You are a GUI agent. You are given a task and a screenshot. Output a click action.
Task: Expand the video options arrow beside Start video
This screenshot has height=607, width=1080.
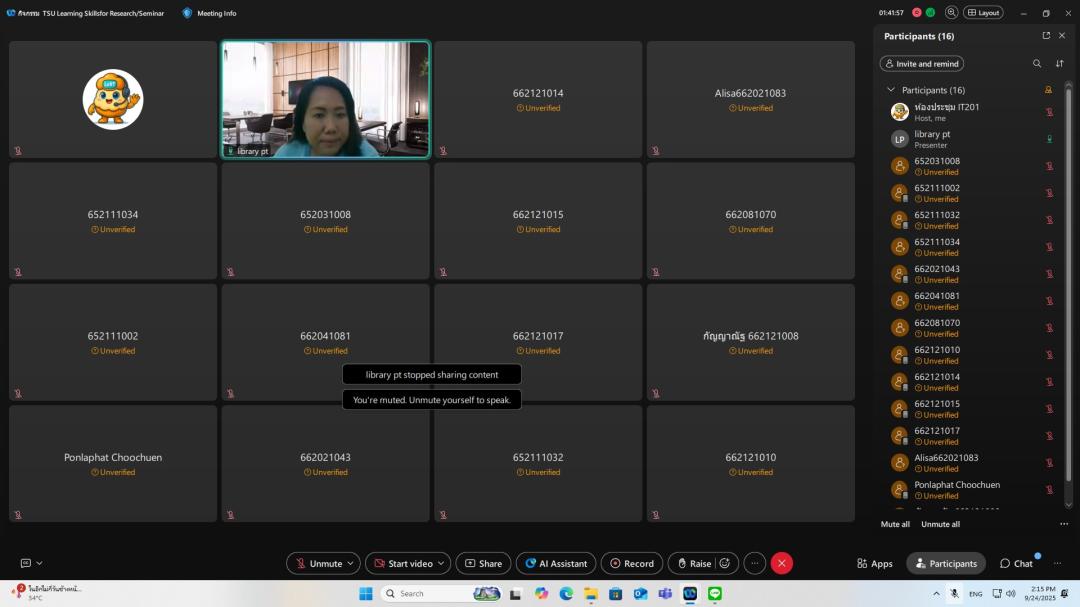[442, 563]
